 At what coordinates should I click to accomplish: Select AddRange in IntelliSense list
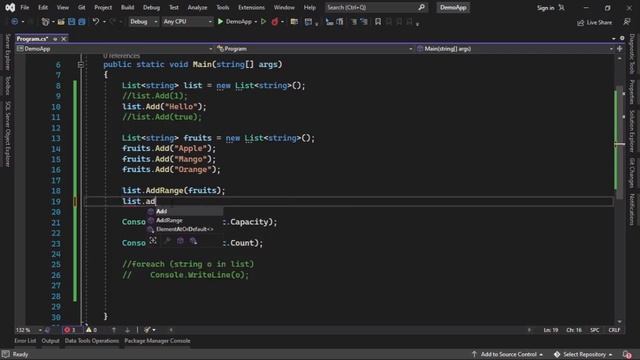click(x=185, y=220)
